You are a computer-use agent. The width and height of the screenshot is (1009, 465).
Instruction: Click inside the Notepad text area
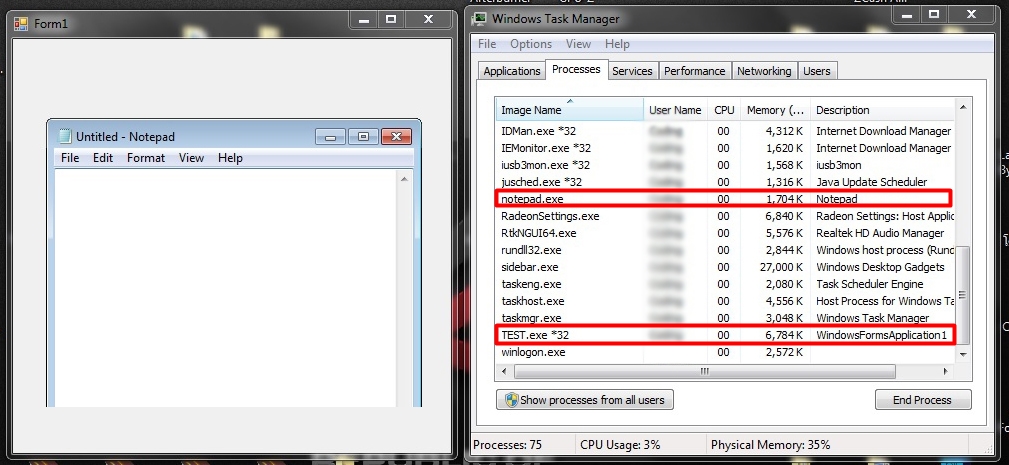pos(225,287)
